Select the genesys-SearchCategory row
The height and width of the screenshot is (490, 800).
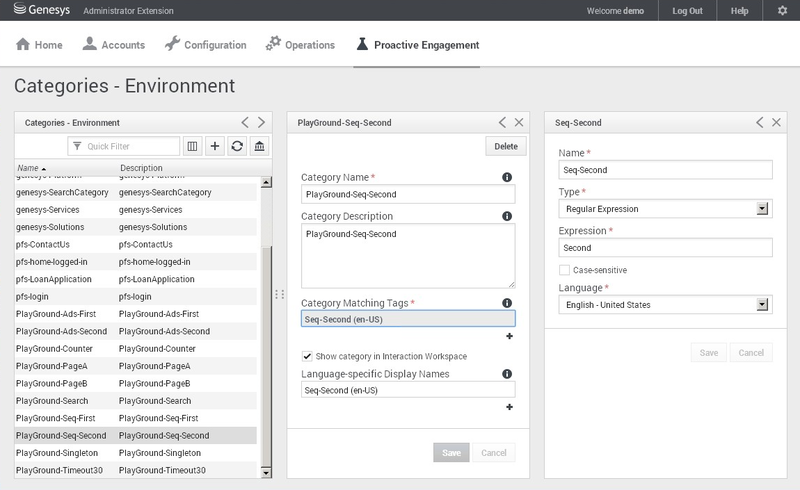pos(136,192)
